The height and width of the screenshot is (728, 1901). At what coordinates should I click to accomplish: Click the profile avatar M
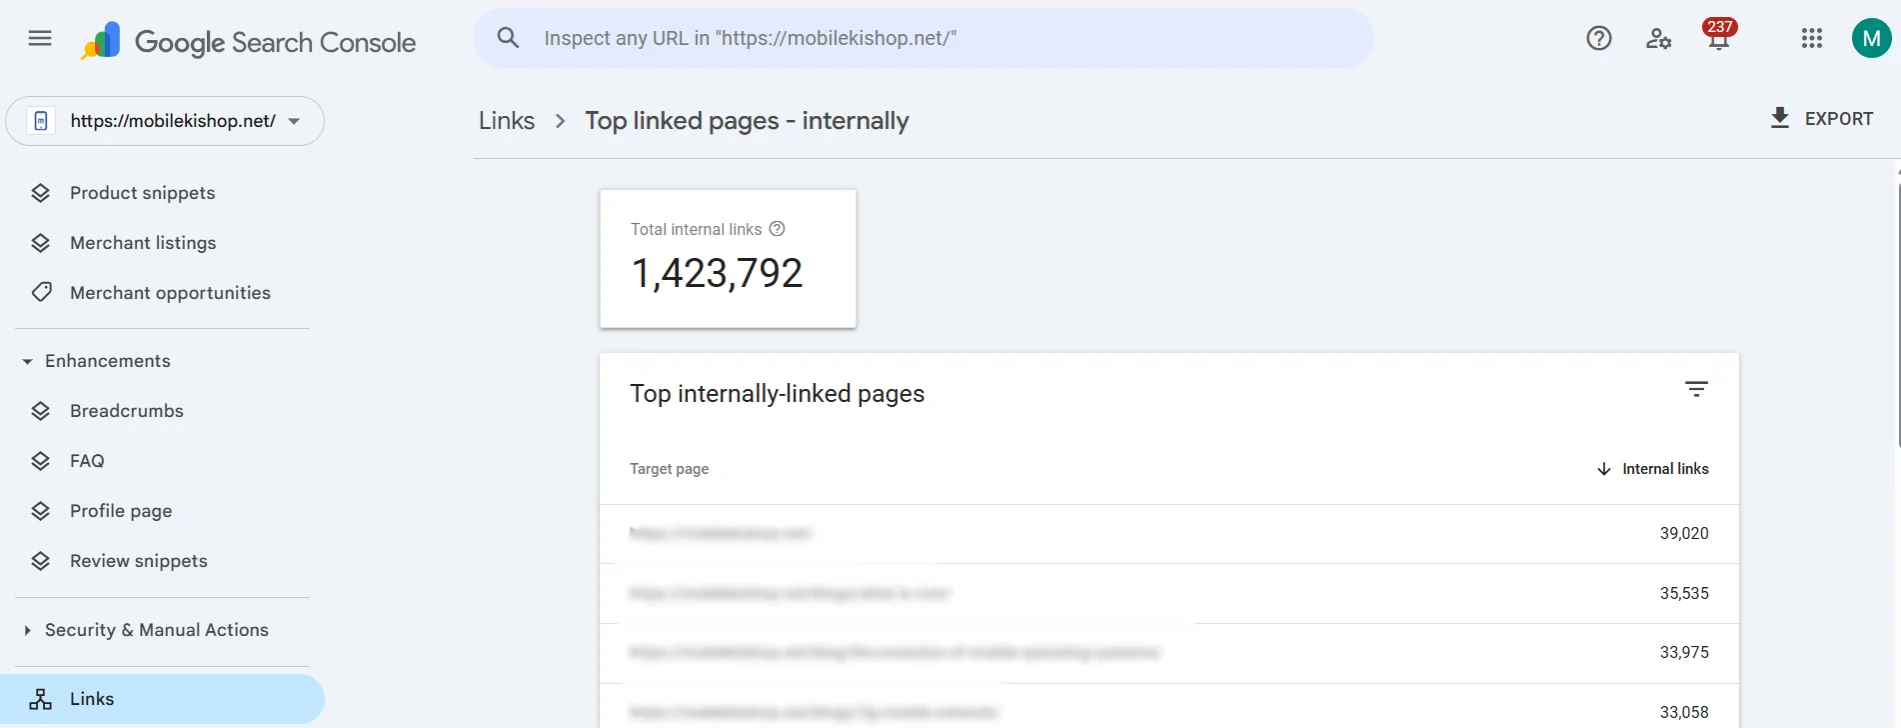[1871, 38]
